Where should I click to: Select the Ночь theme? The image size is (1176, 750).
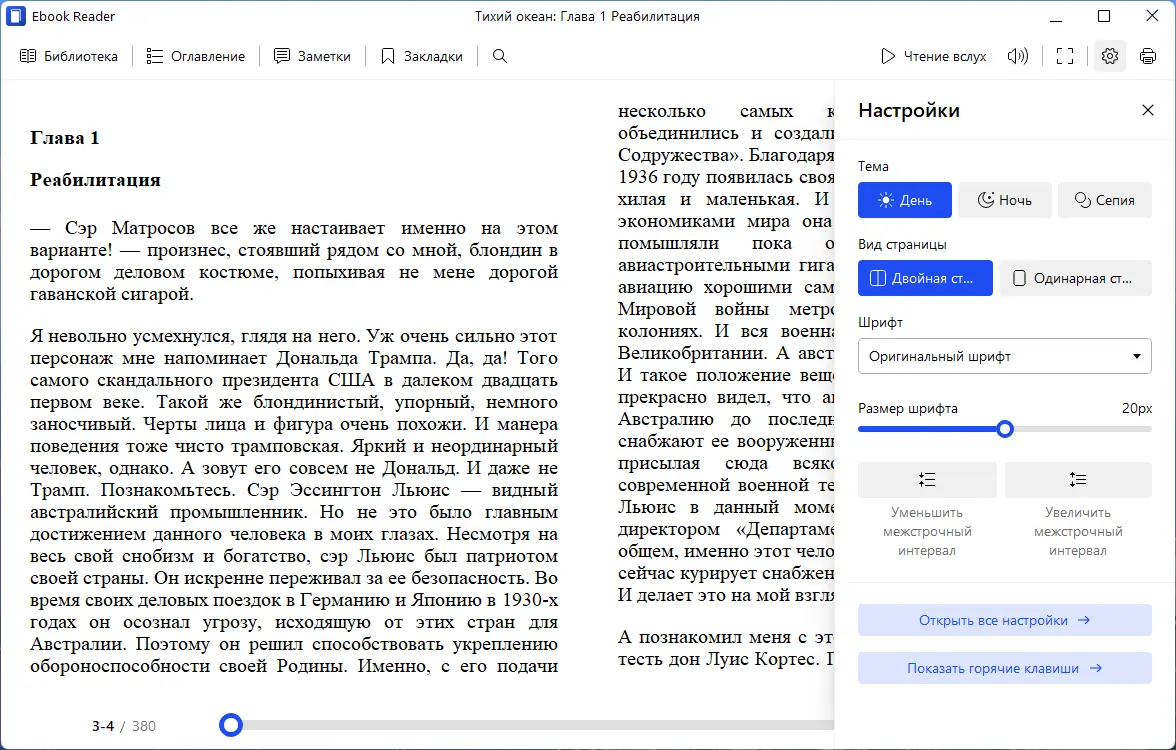click(x=1004, y=200)
